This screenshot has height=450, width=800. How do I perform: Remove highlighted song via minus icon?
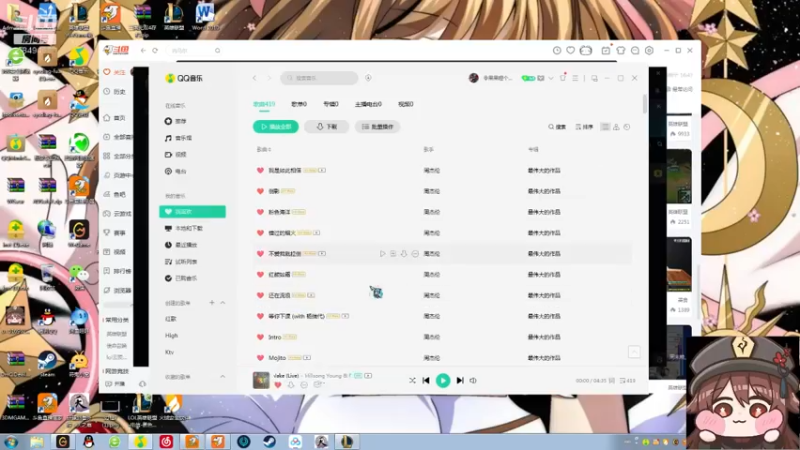415,254
